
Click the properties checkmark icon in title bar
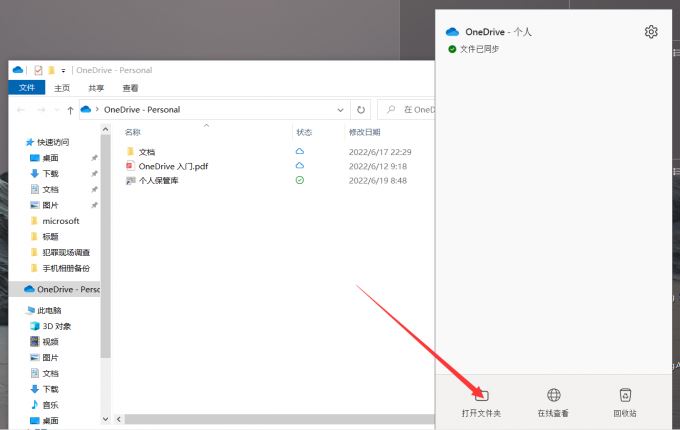[x=38, y=70]
